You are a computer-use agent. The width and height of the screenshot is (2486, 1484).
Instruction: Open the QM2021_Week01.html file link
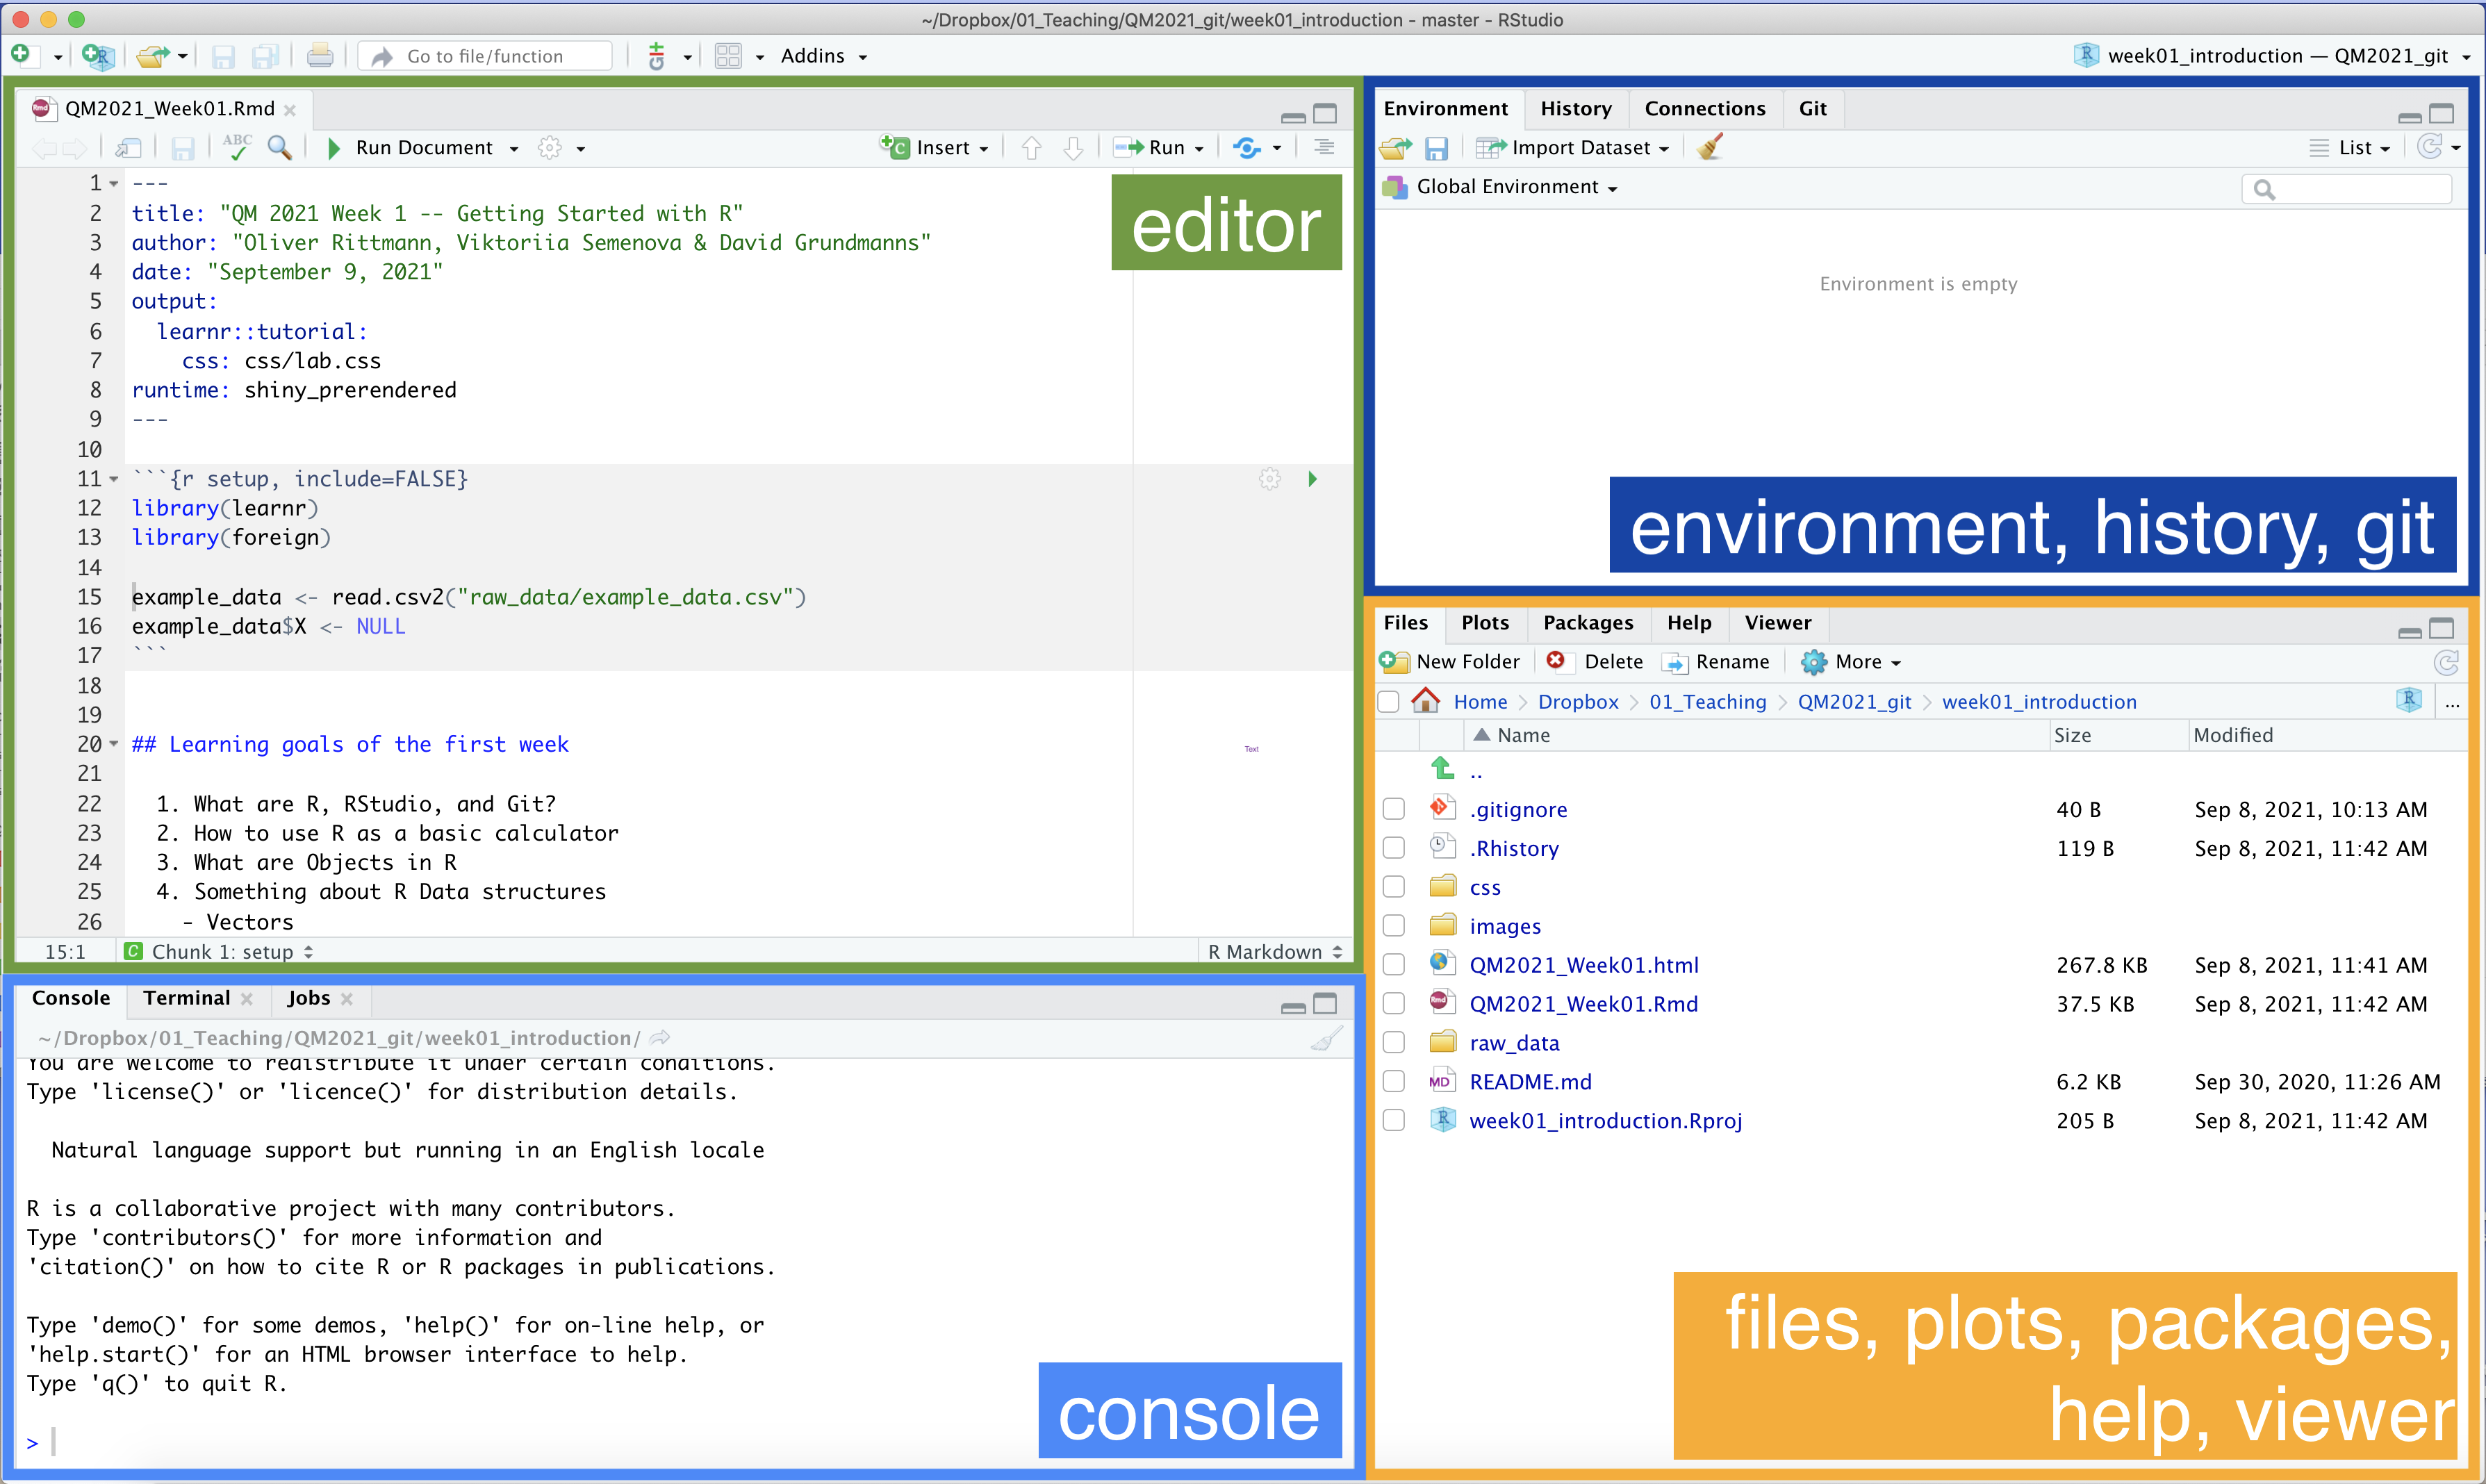[1583, 965]
